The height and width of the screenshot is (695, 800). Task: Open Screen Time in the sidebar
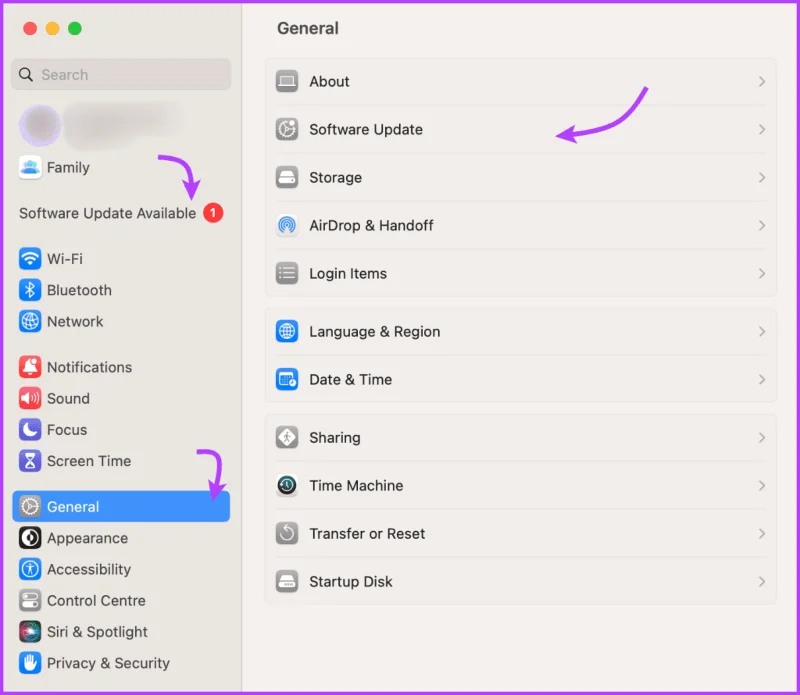(x=121, y=461)
